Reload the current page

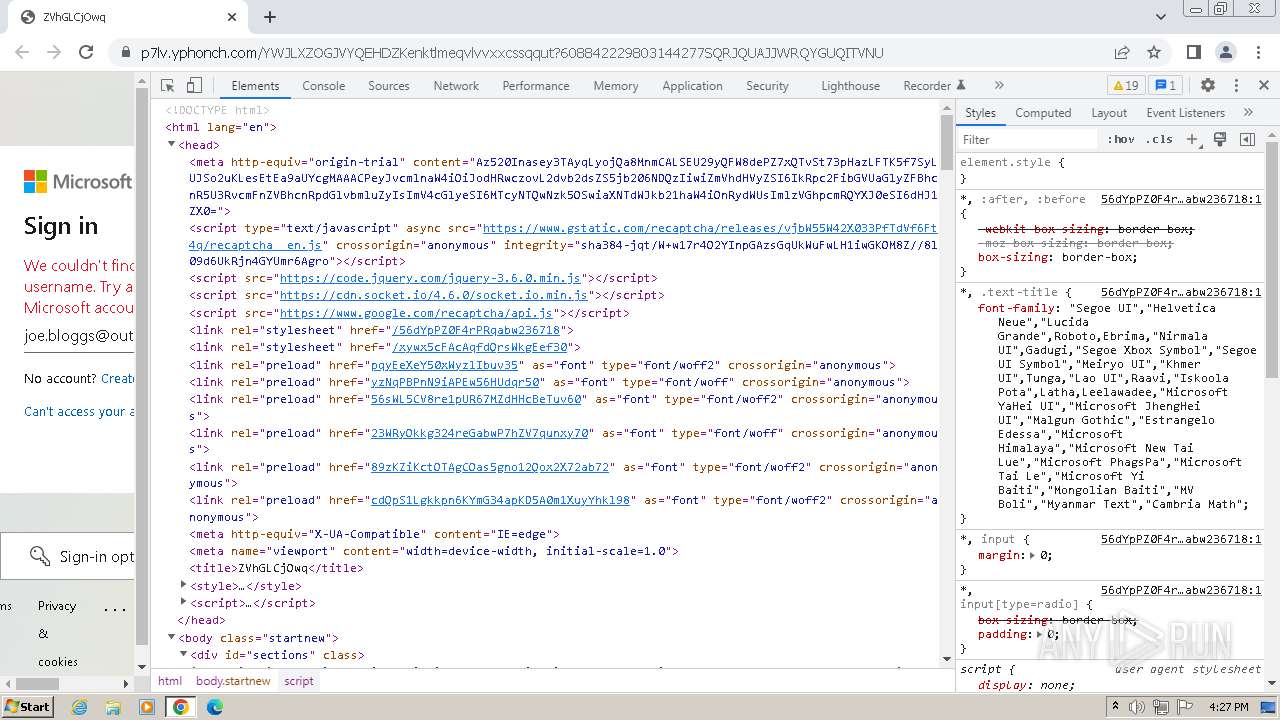coord(86,52)
